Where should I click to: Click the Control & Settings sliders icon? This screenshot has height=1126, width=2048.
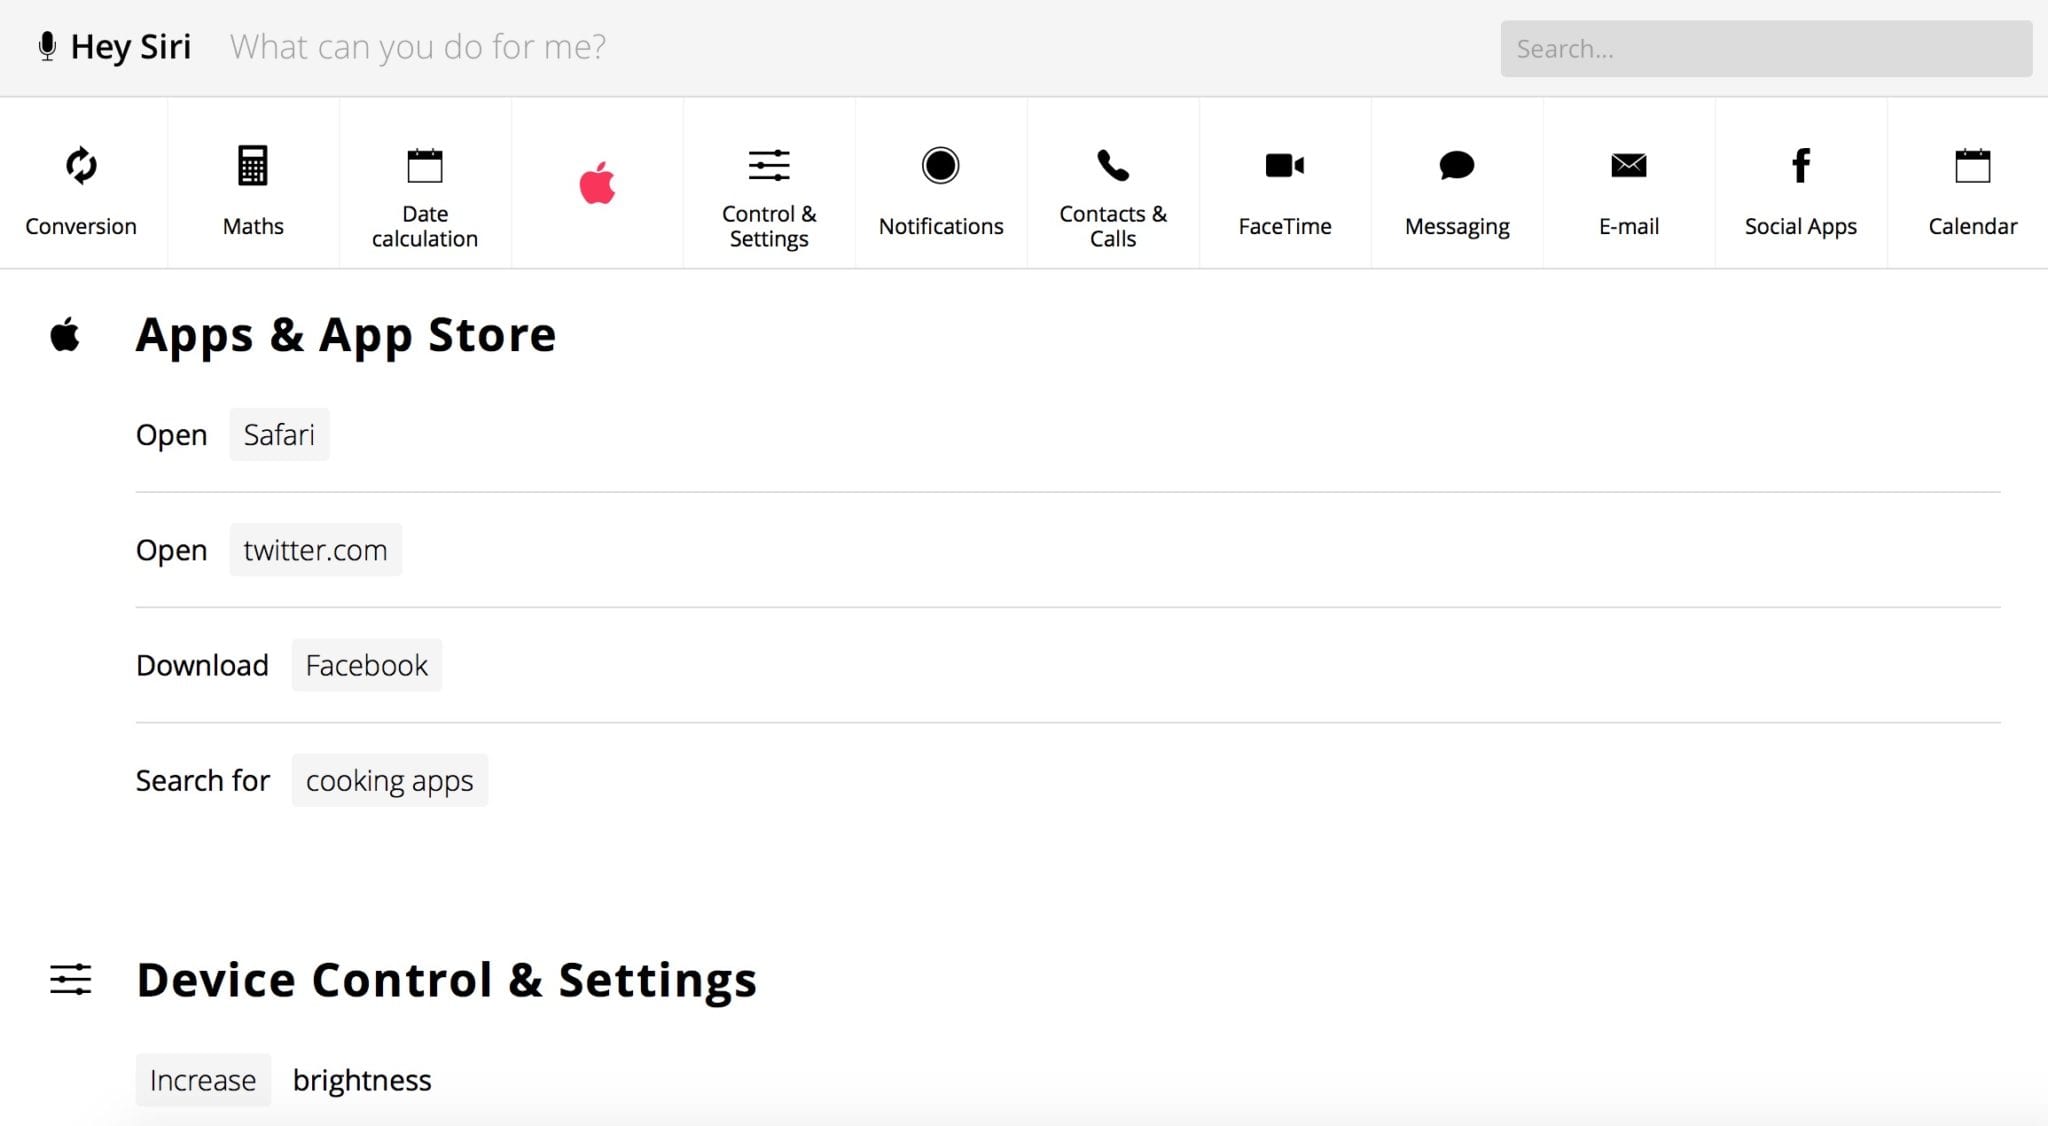(769, 165)
